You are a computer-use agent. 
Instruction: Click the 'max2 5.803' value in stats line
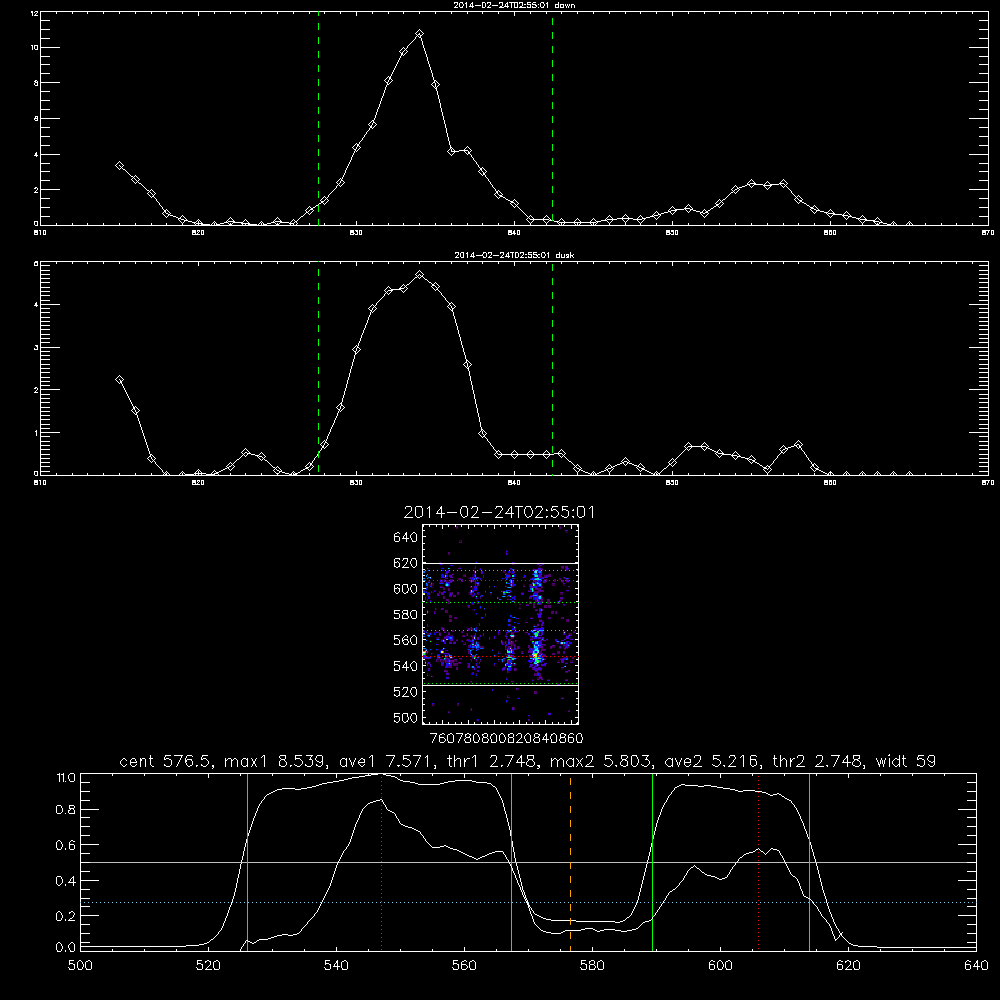(599, 761)
